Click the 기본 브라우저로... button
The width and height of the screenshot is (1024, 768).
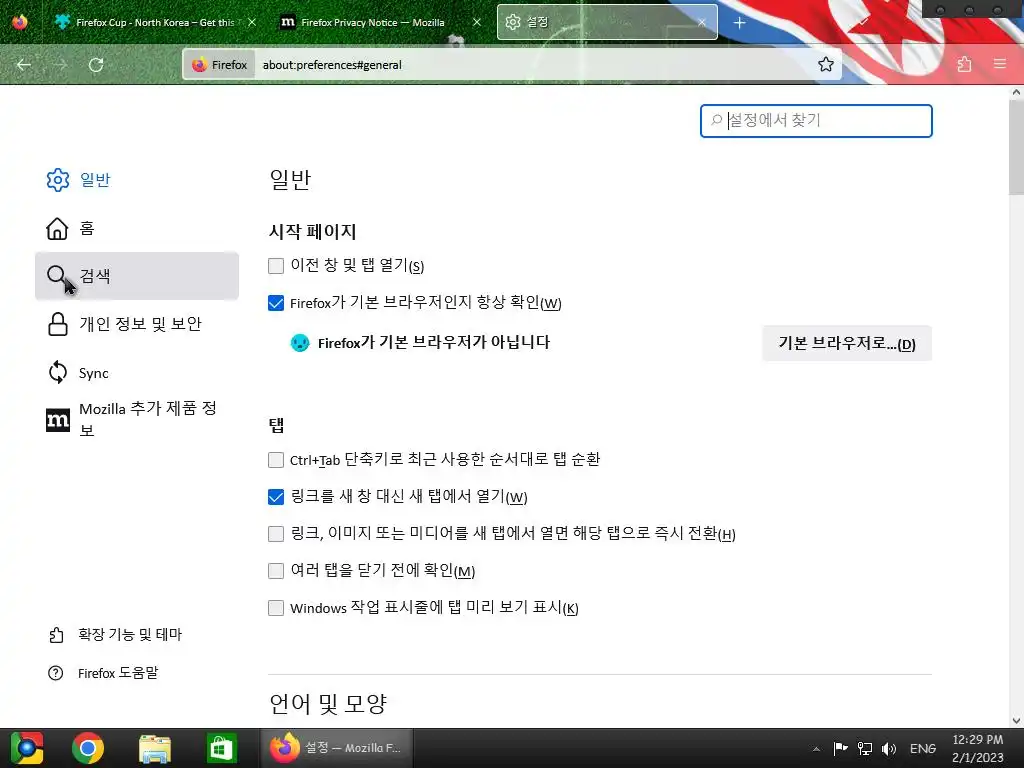846,344
